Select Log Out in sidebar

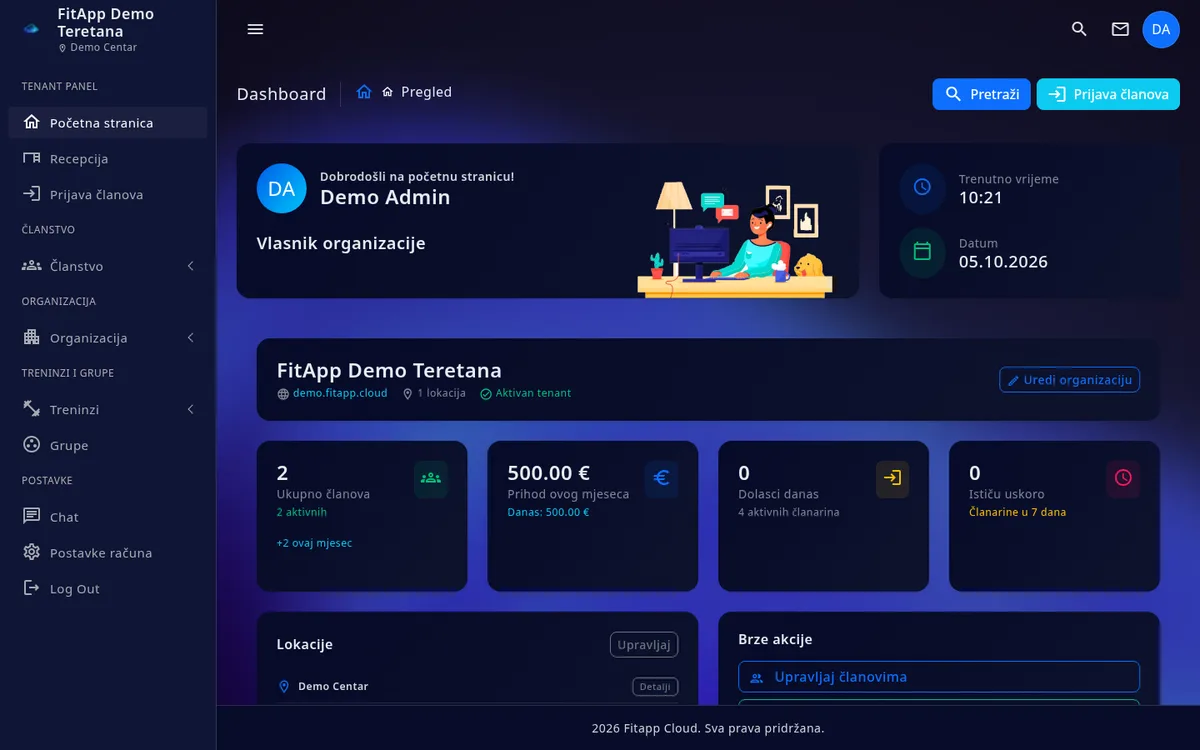108,589
